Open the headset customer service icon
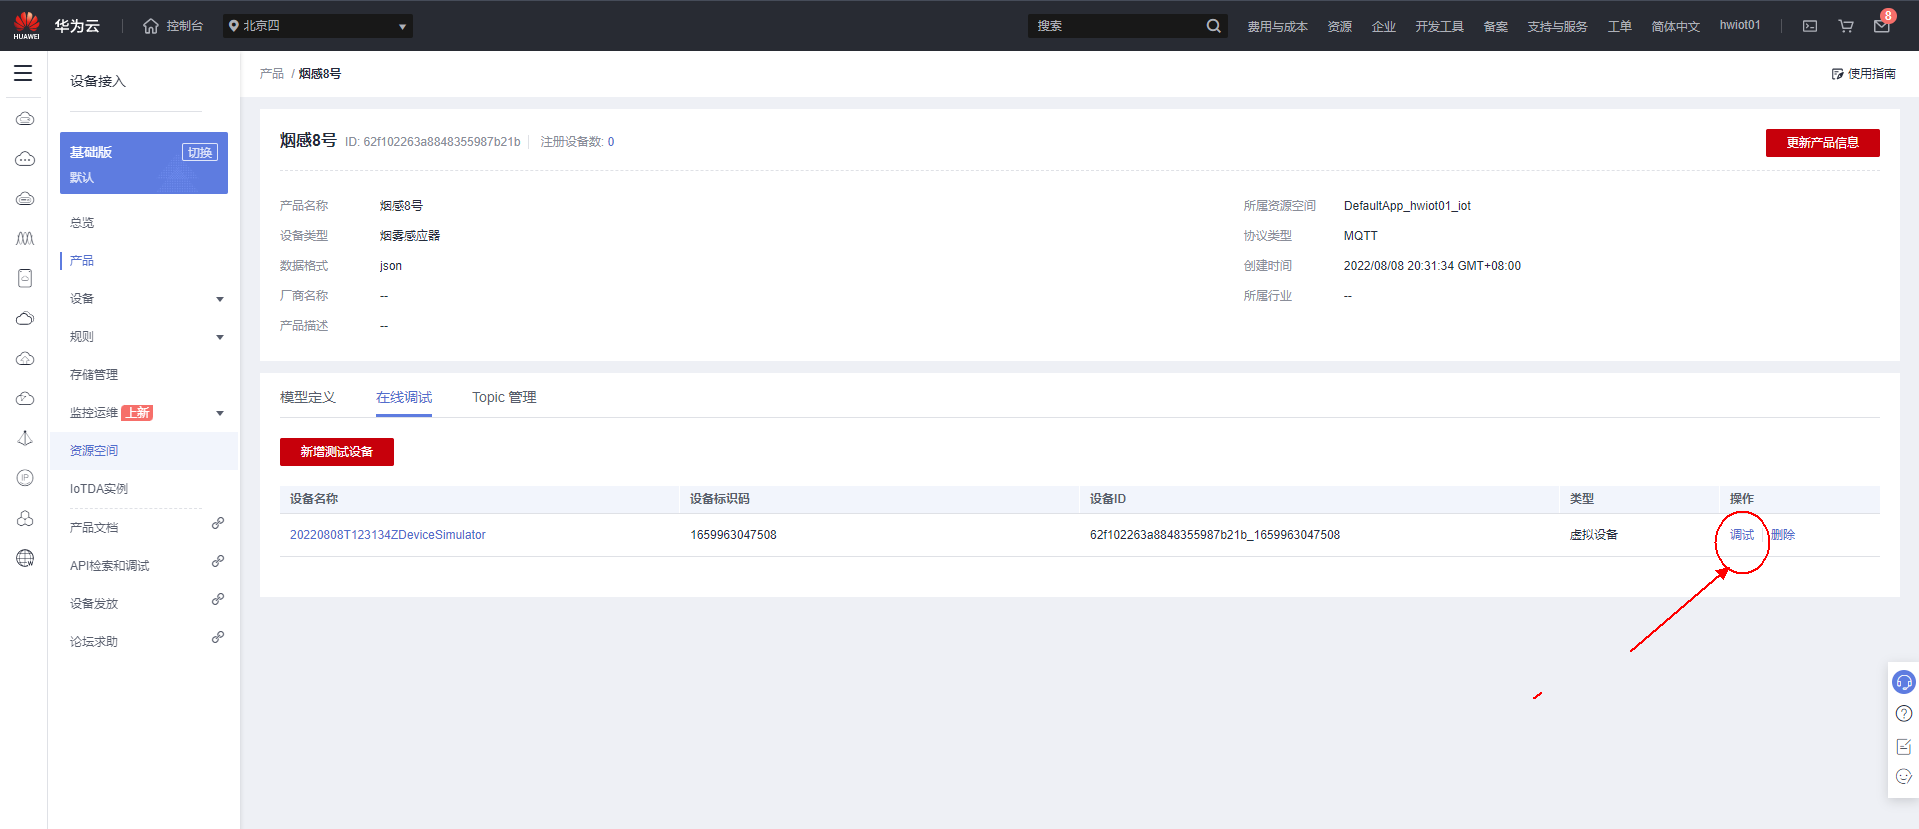 (x=1904, y=682)
